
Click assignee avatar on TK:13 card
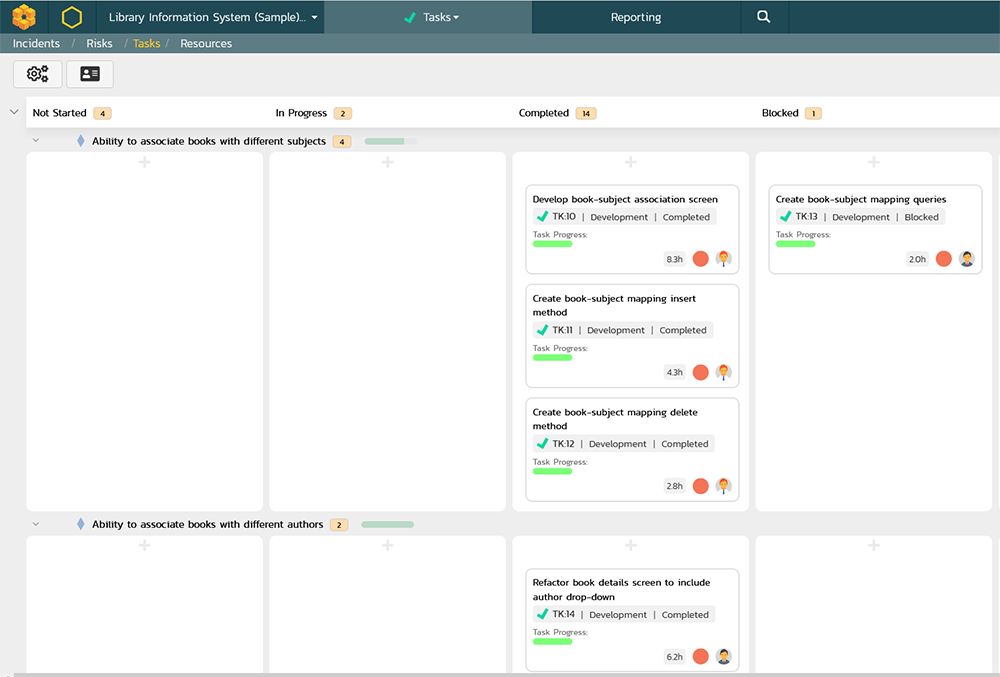pos(967,259)
